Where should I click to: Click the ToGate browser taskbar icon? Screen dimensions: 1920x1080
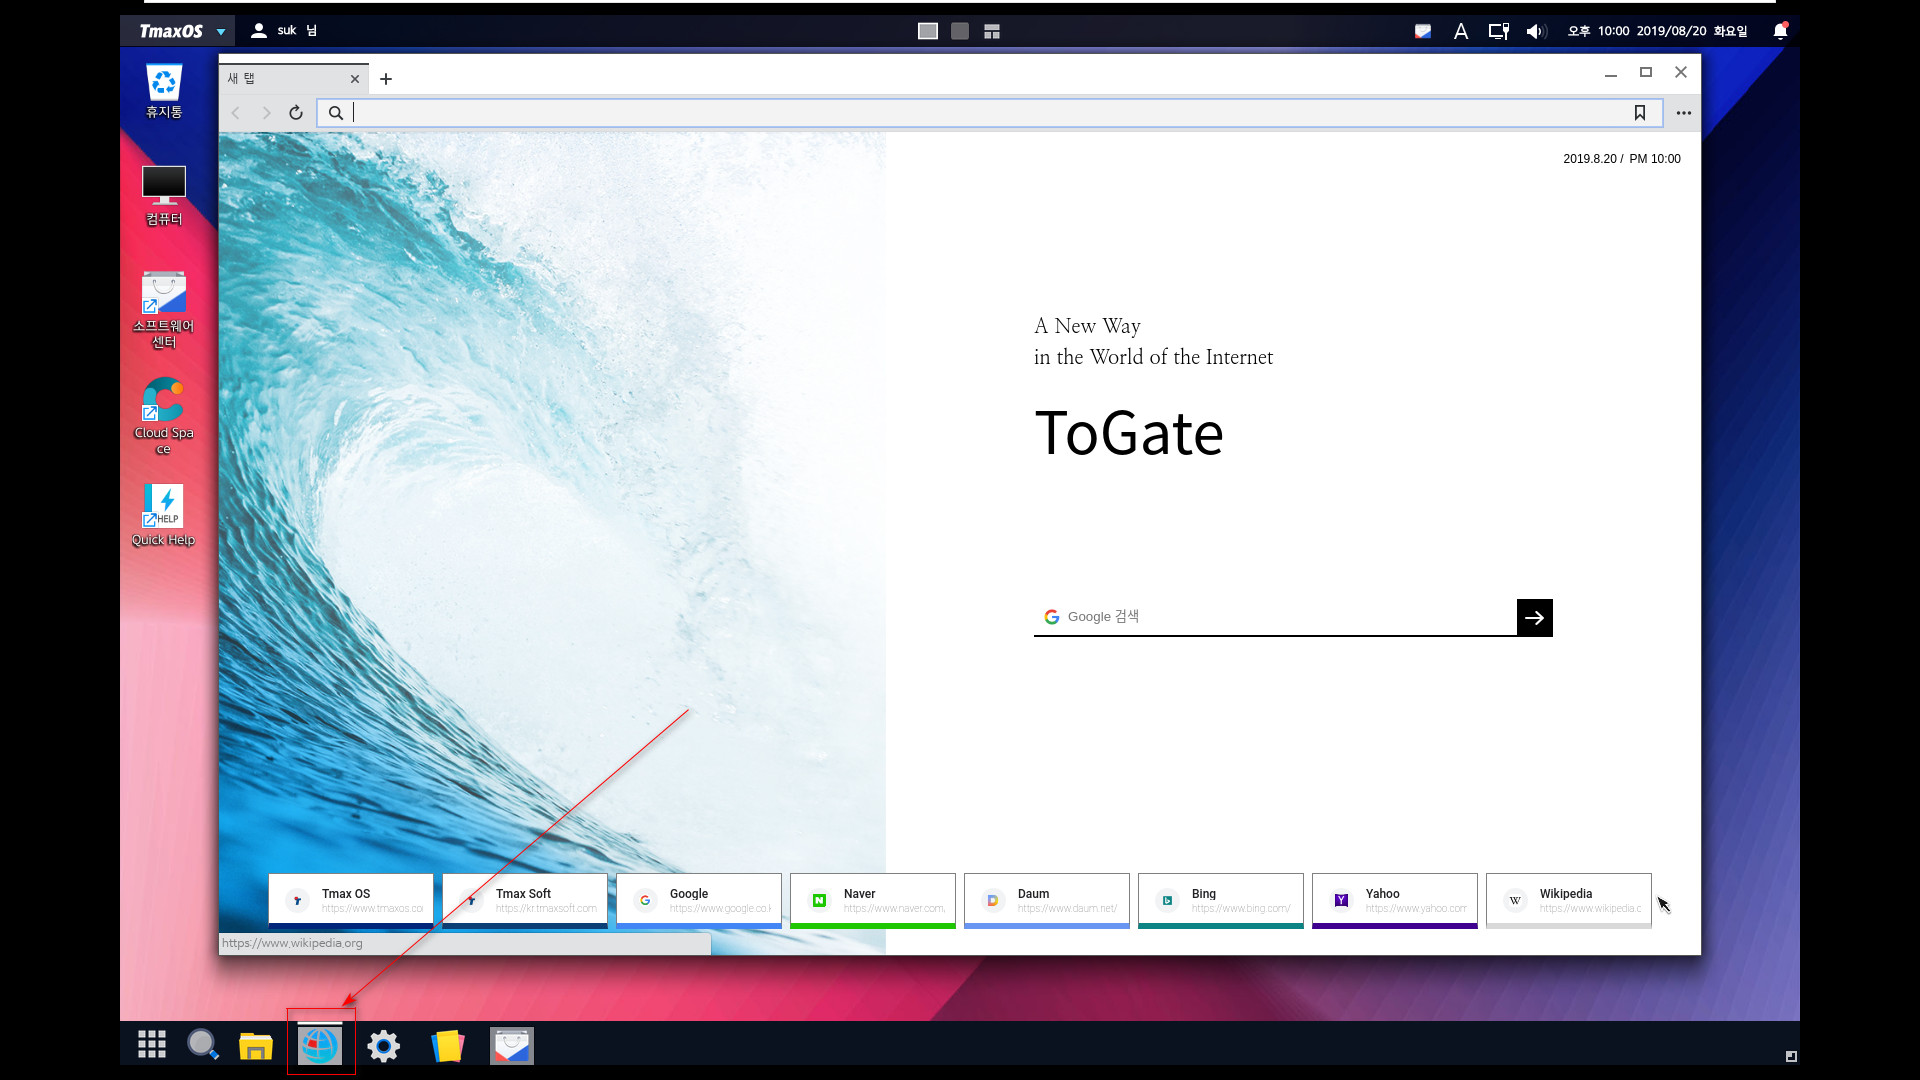point(320,1046)
